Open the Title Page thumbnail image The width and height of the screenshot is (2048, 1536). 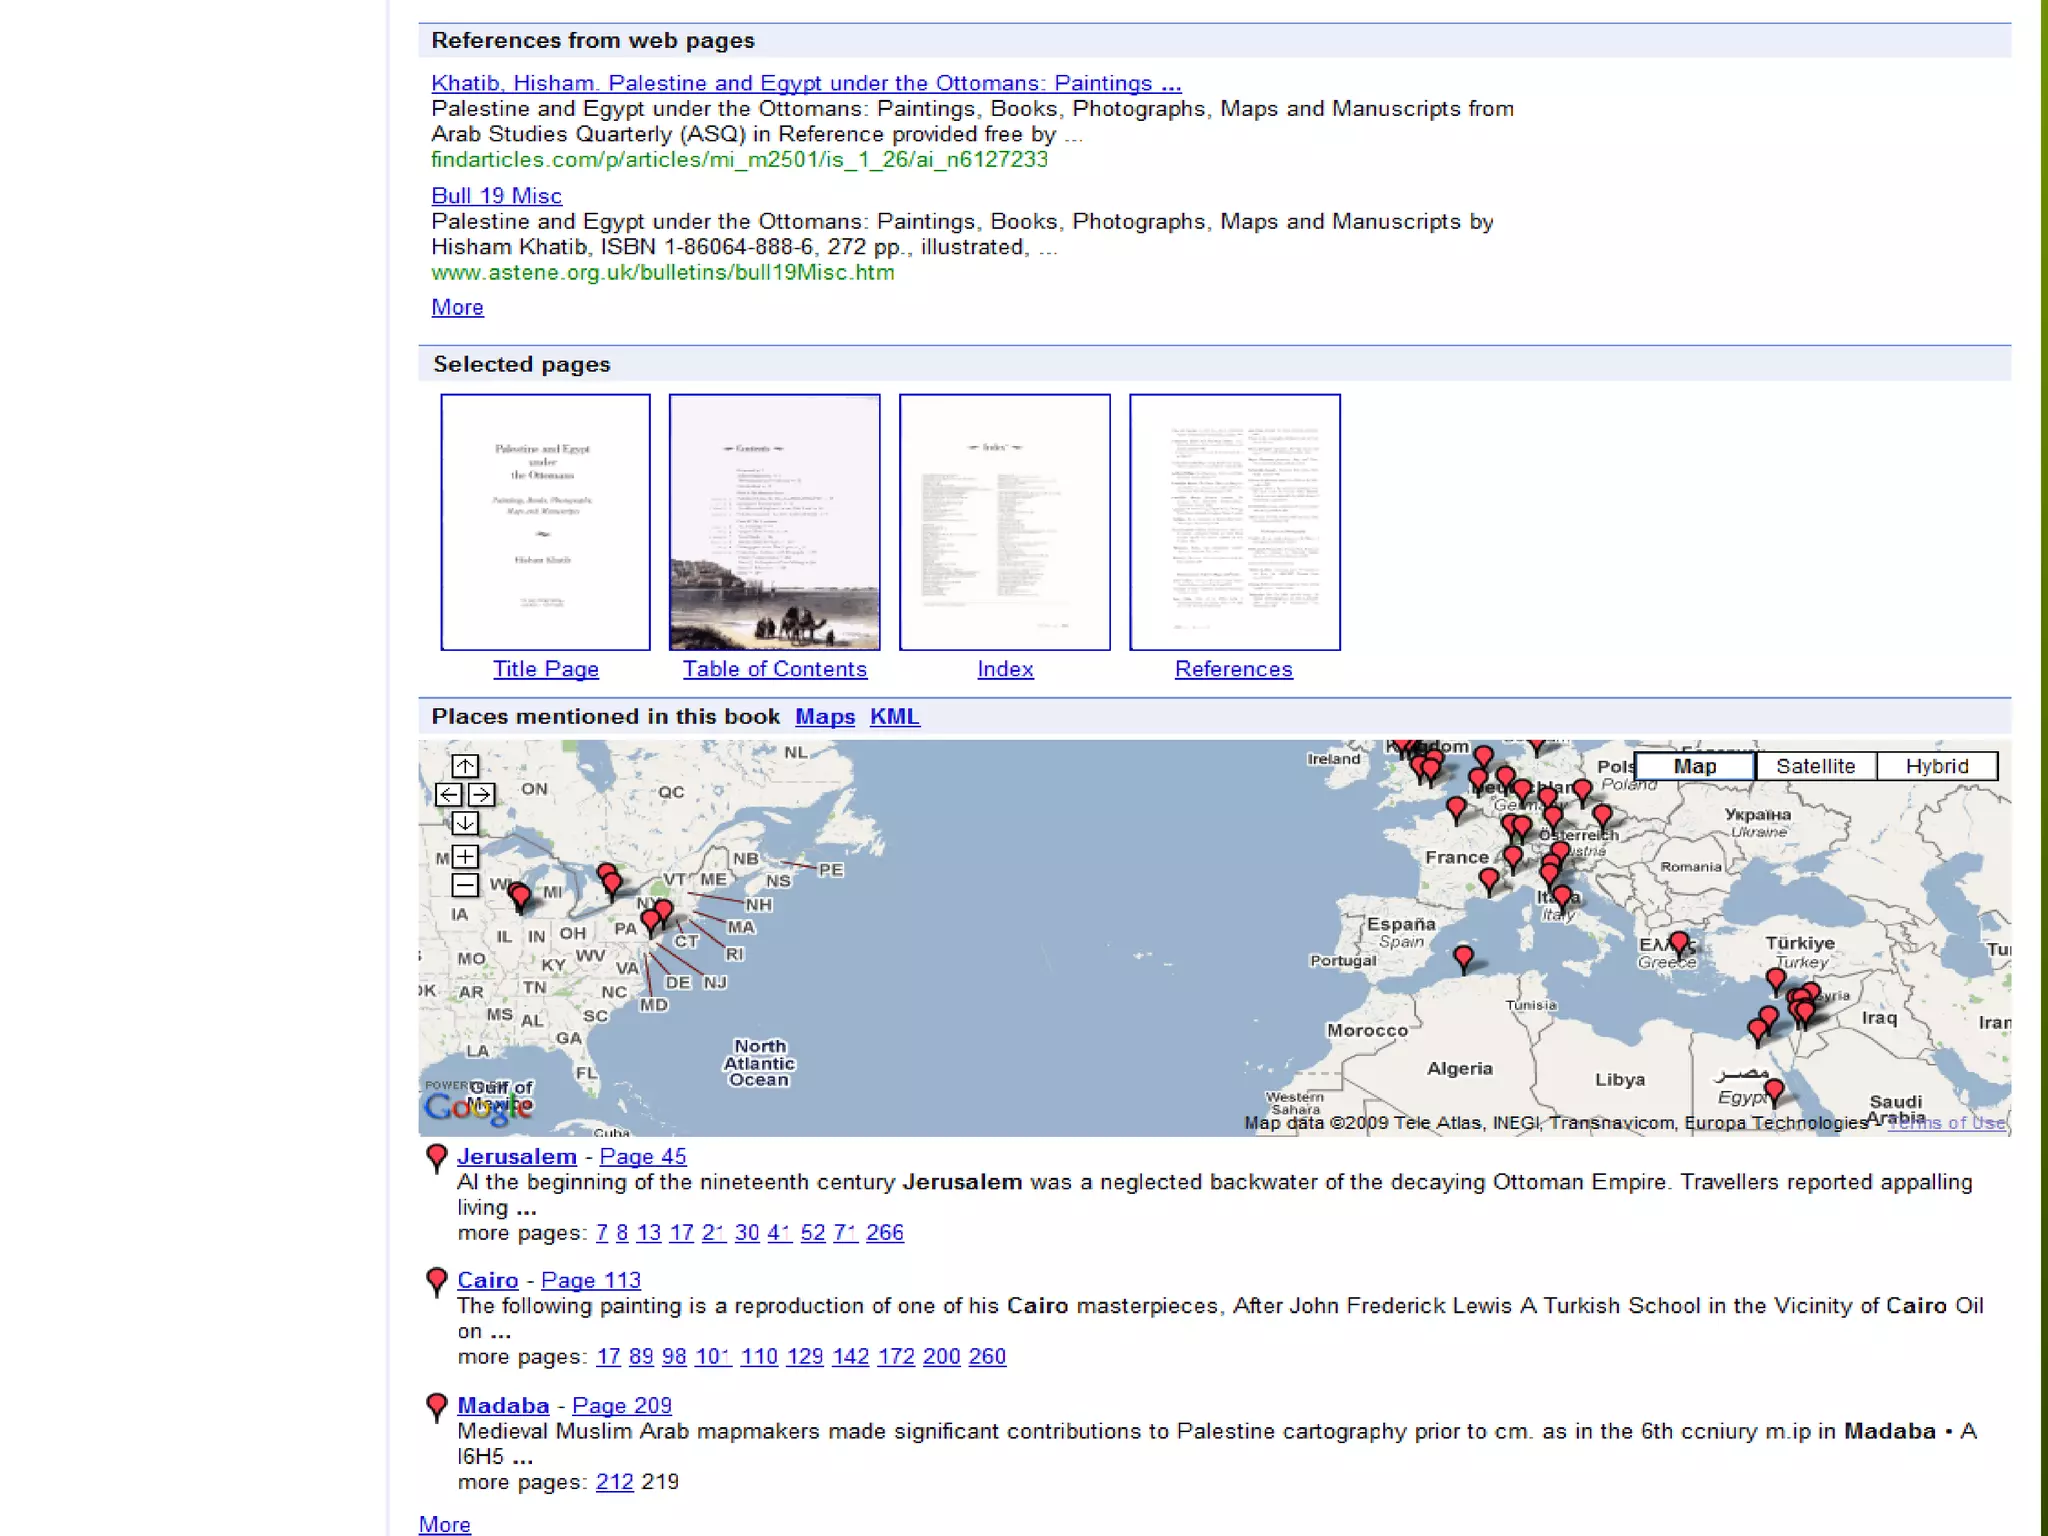point(545,522)
